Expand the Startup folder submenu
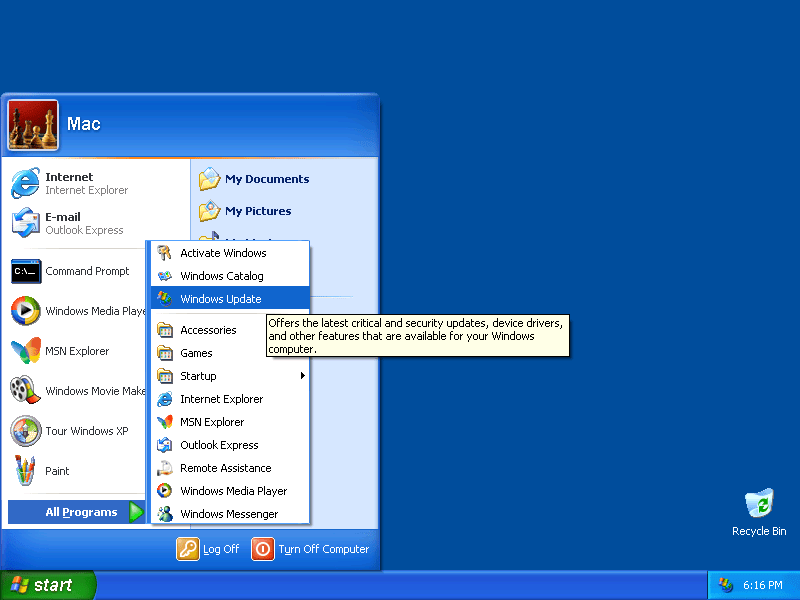800x600 pixels. (x=198, y=375)
